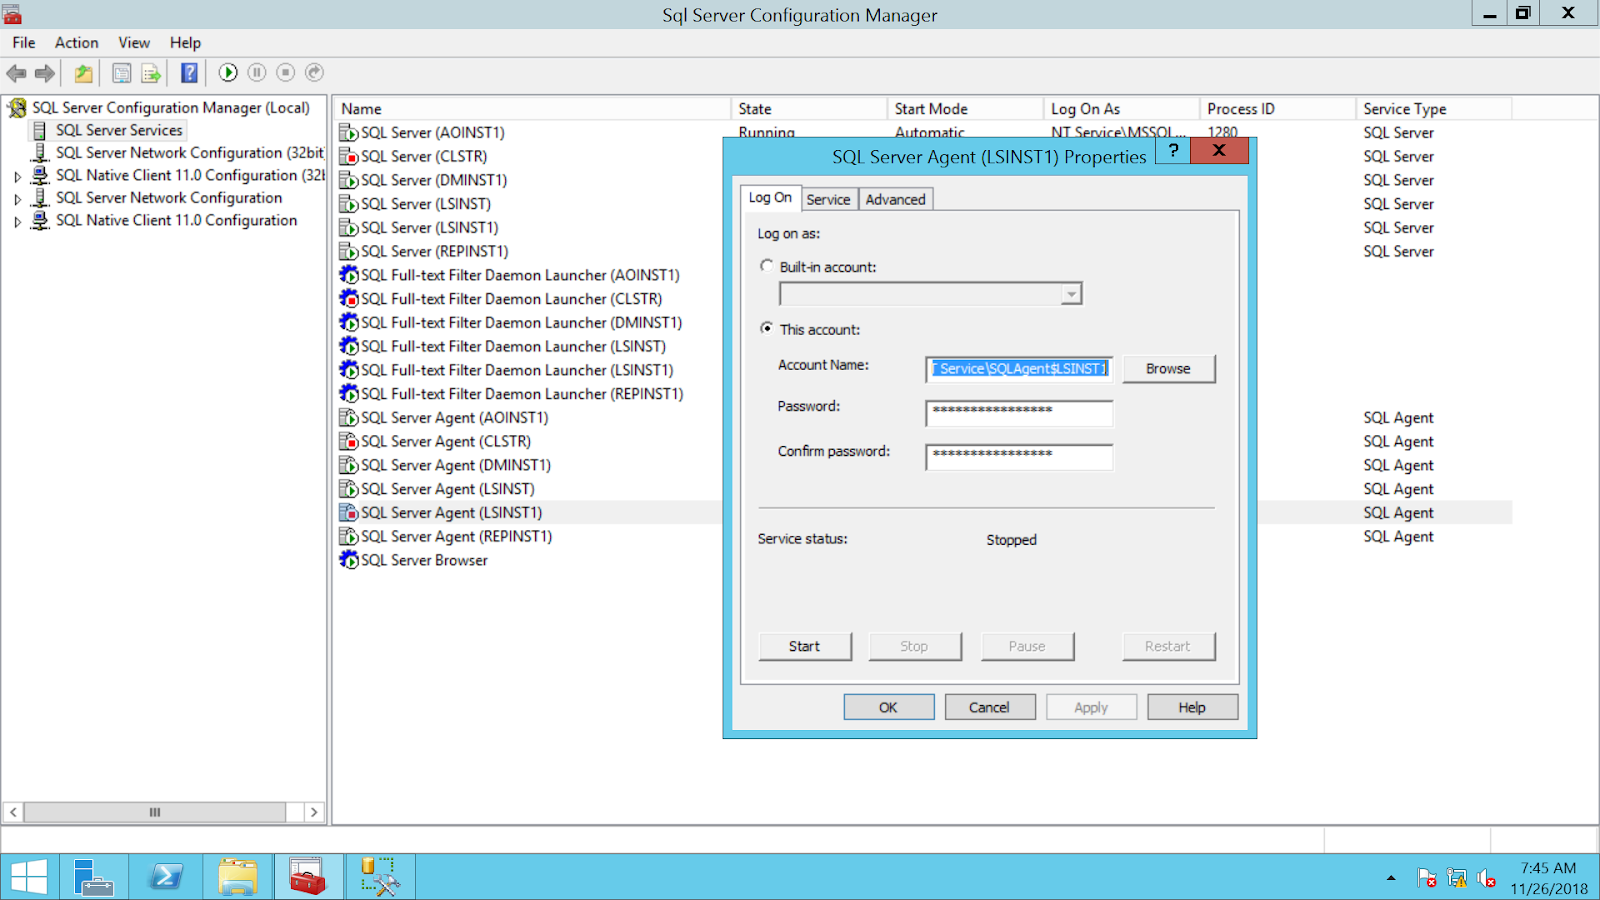This screenshot has width=1600, height=900.
Task: Select SQL Server Network Configuration (32bit) tree item
Action: click(x=190, y=153)
